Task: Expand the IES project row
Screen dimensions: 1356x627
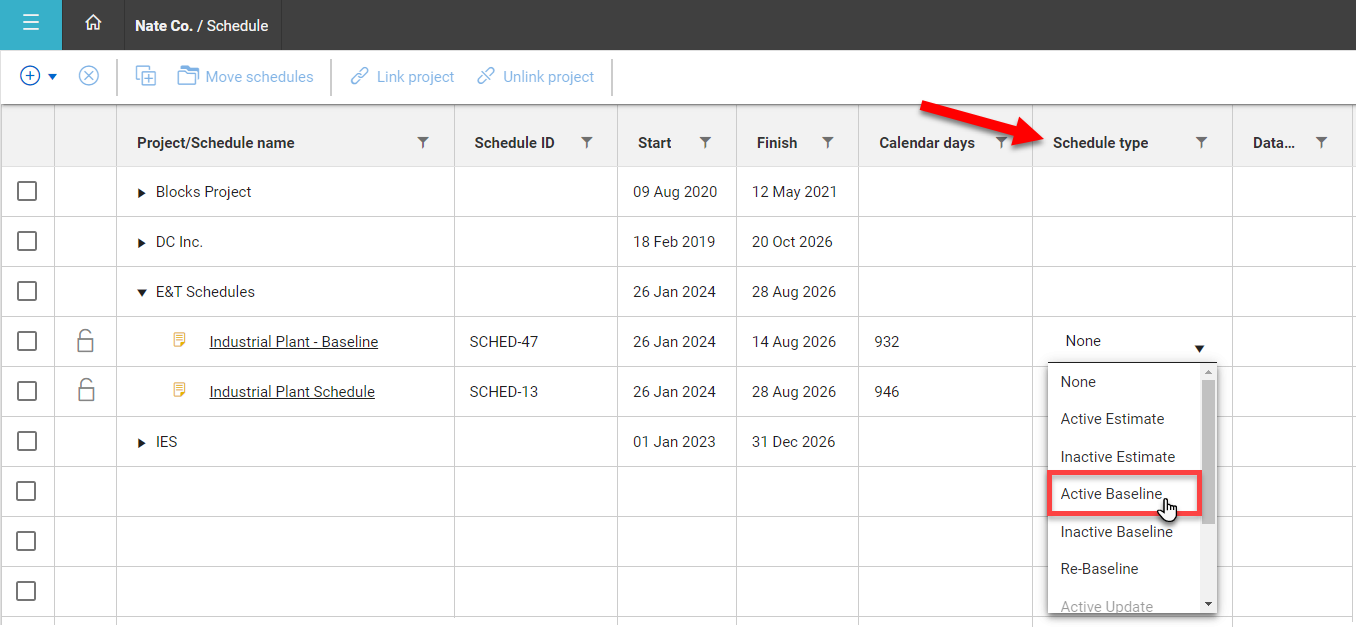Action: [x=140, y=441]
